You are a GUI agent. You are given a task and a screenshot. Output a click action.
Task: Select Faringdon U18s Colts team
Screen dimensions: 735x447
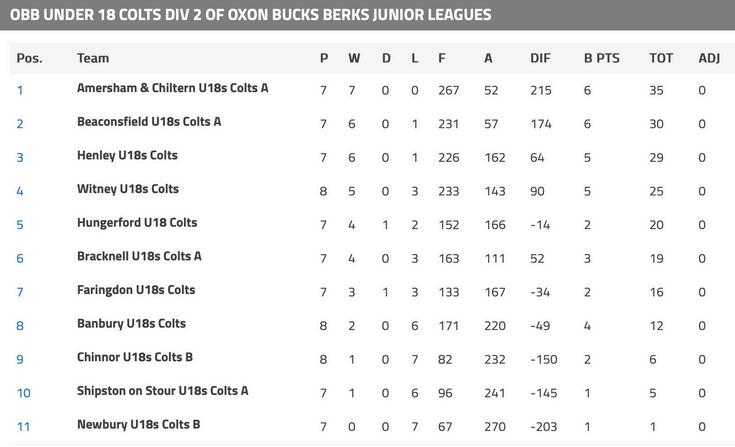coord(136,290)
